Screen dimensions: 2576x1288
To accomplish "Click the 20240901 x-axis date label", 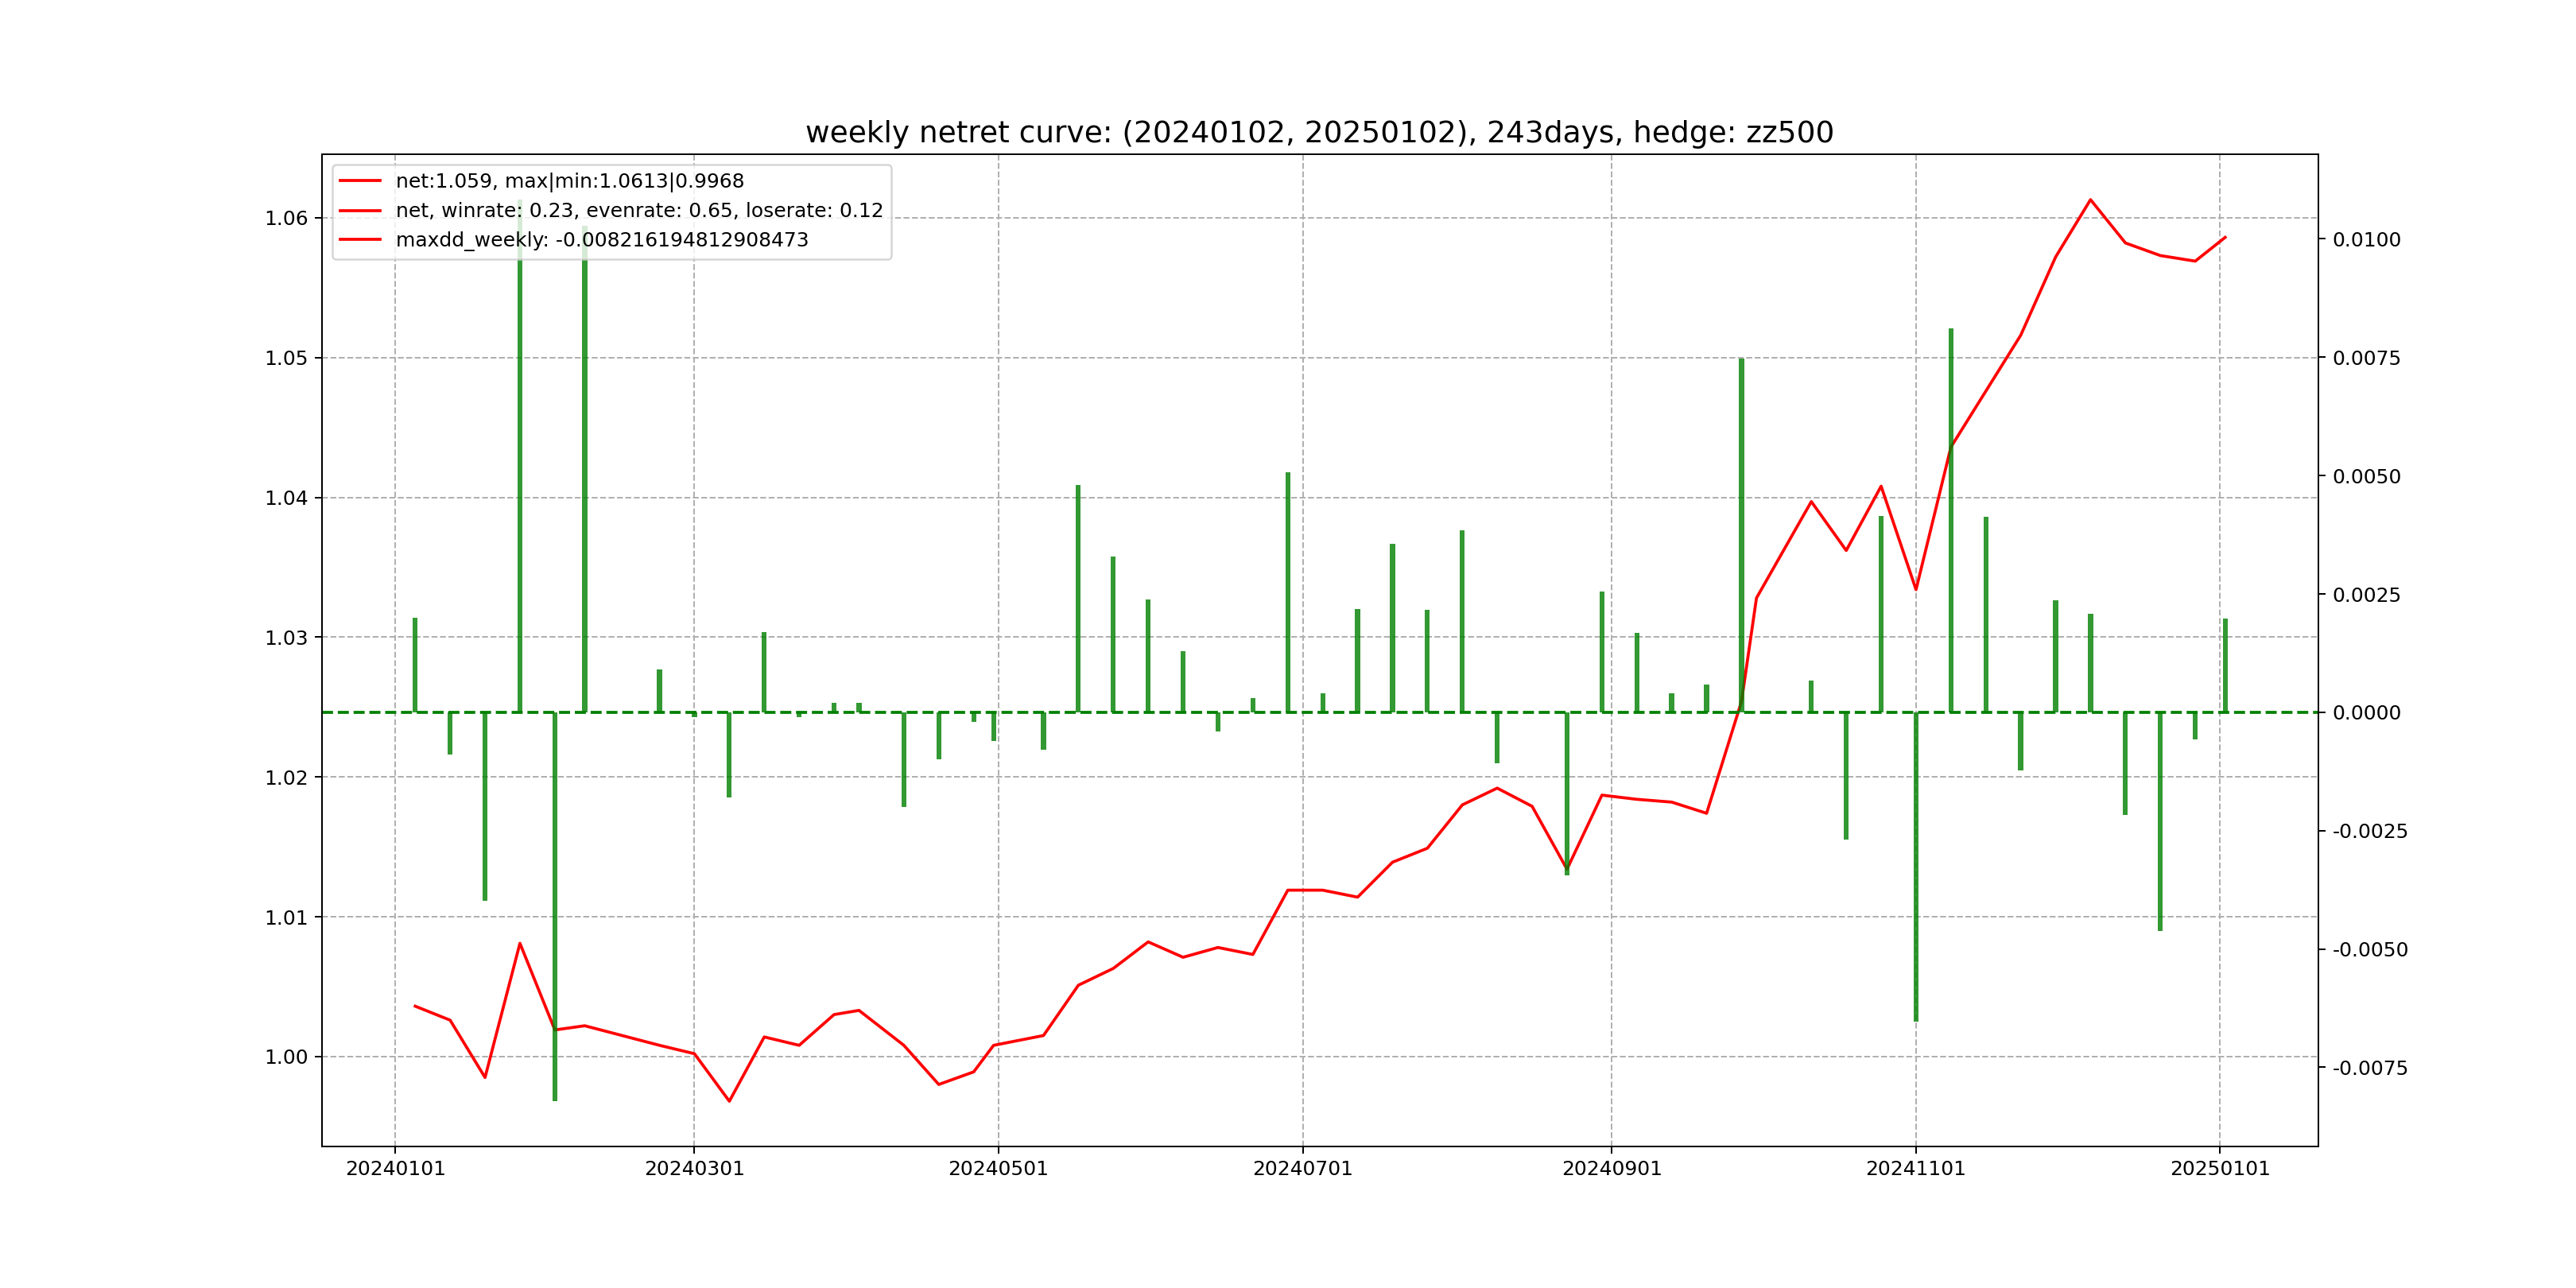I will tap(1611, 1169).
